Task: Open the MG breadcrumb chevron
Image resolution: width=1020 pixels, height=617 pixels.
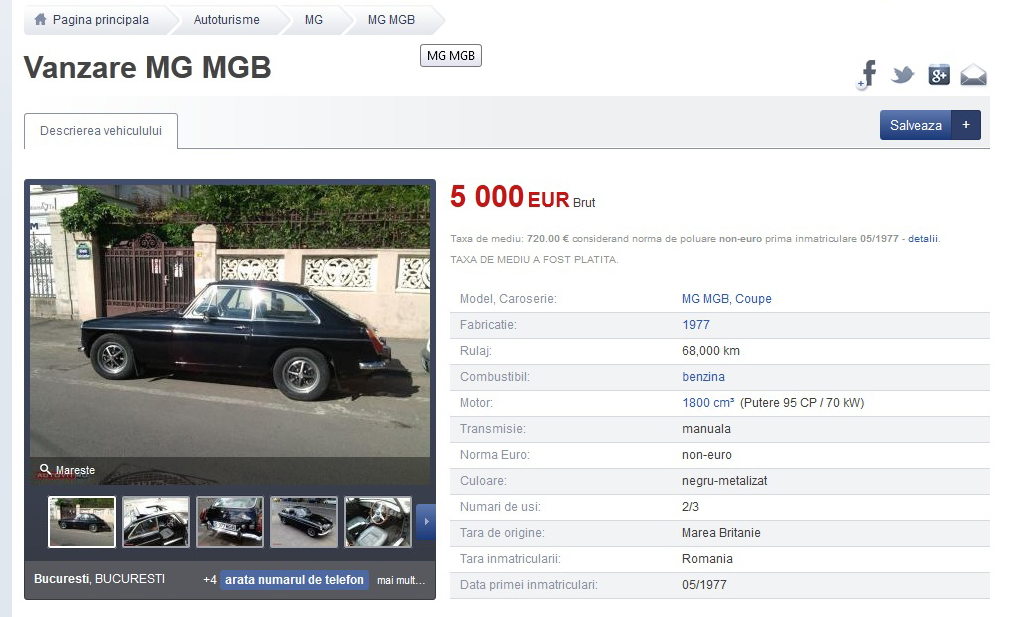Action: coord(314,19)
